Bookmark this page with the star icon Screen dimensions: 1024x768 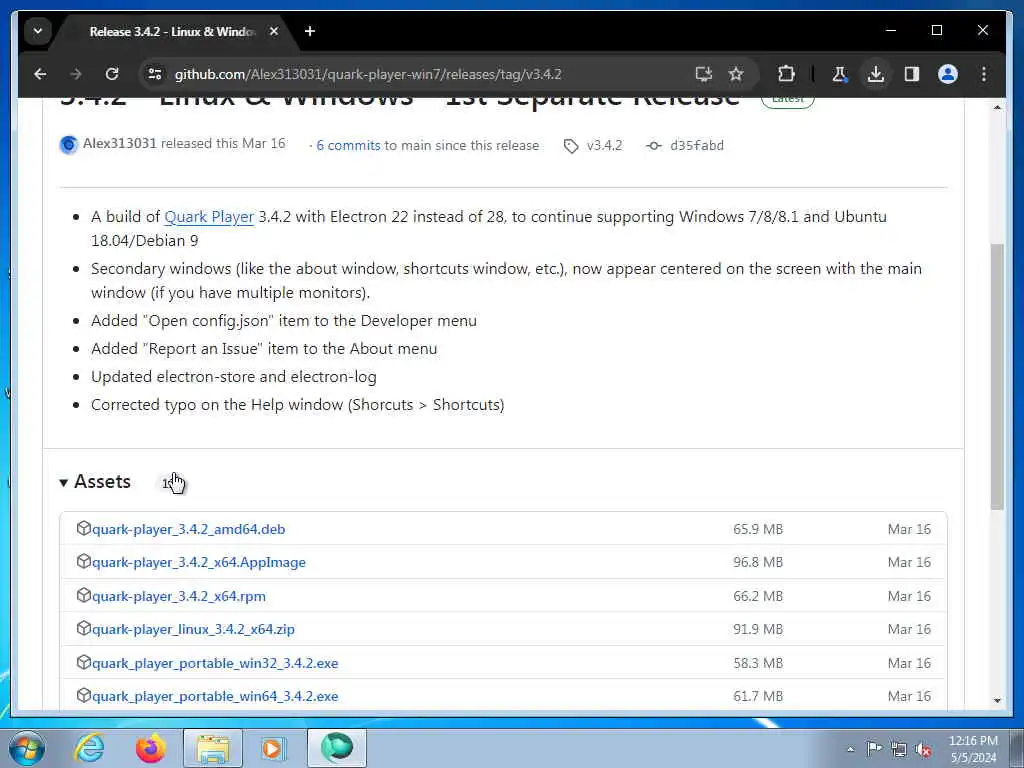(x=736, y=74)
